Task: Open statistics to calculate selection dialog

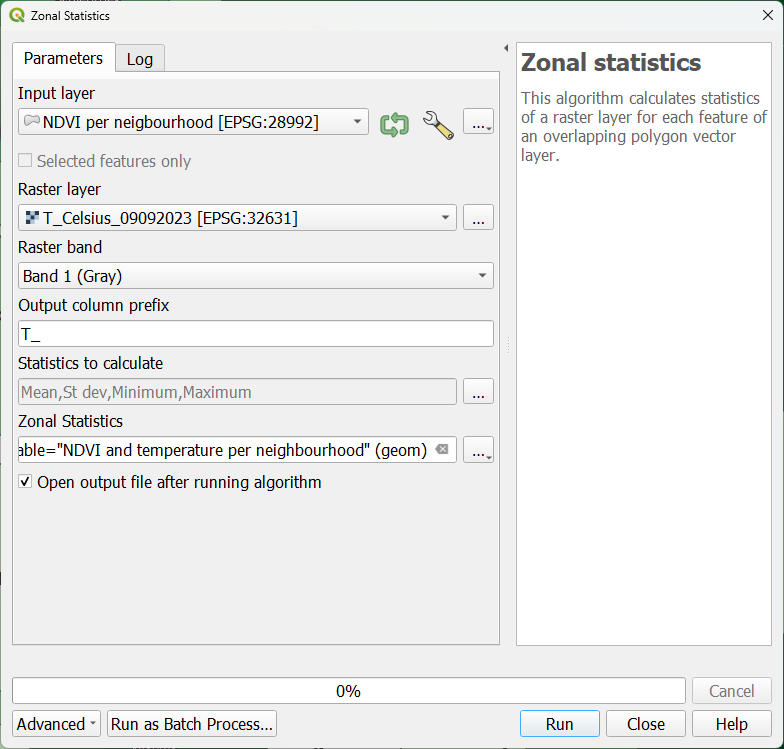Action: click(478, 392)
